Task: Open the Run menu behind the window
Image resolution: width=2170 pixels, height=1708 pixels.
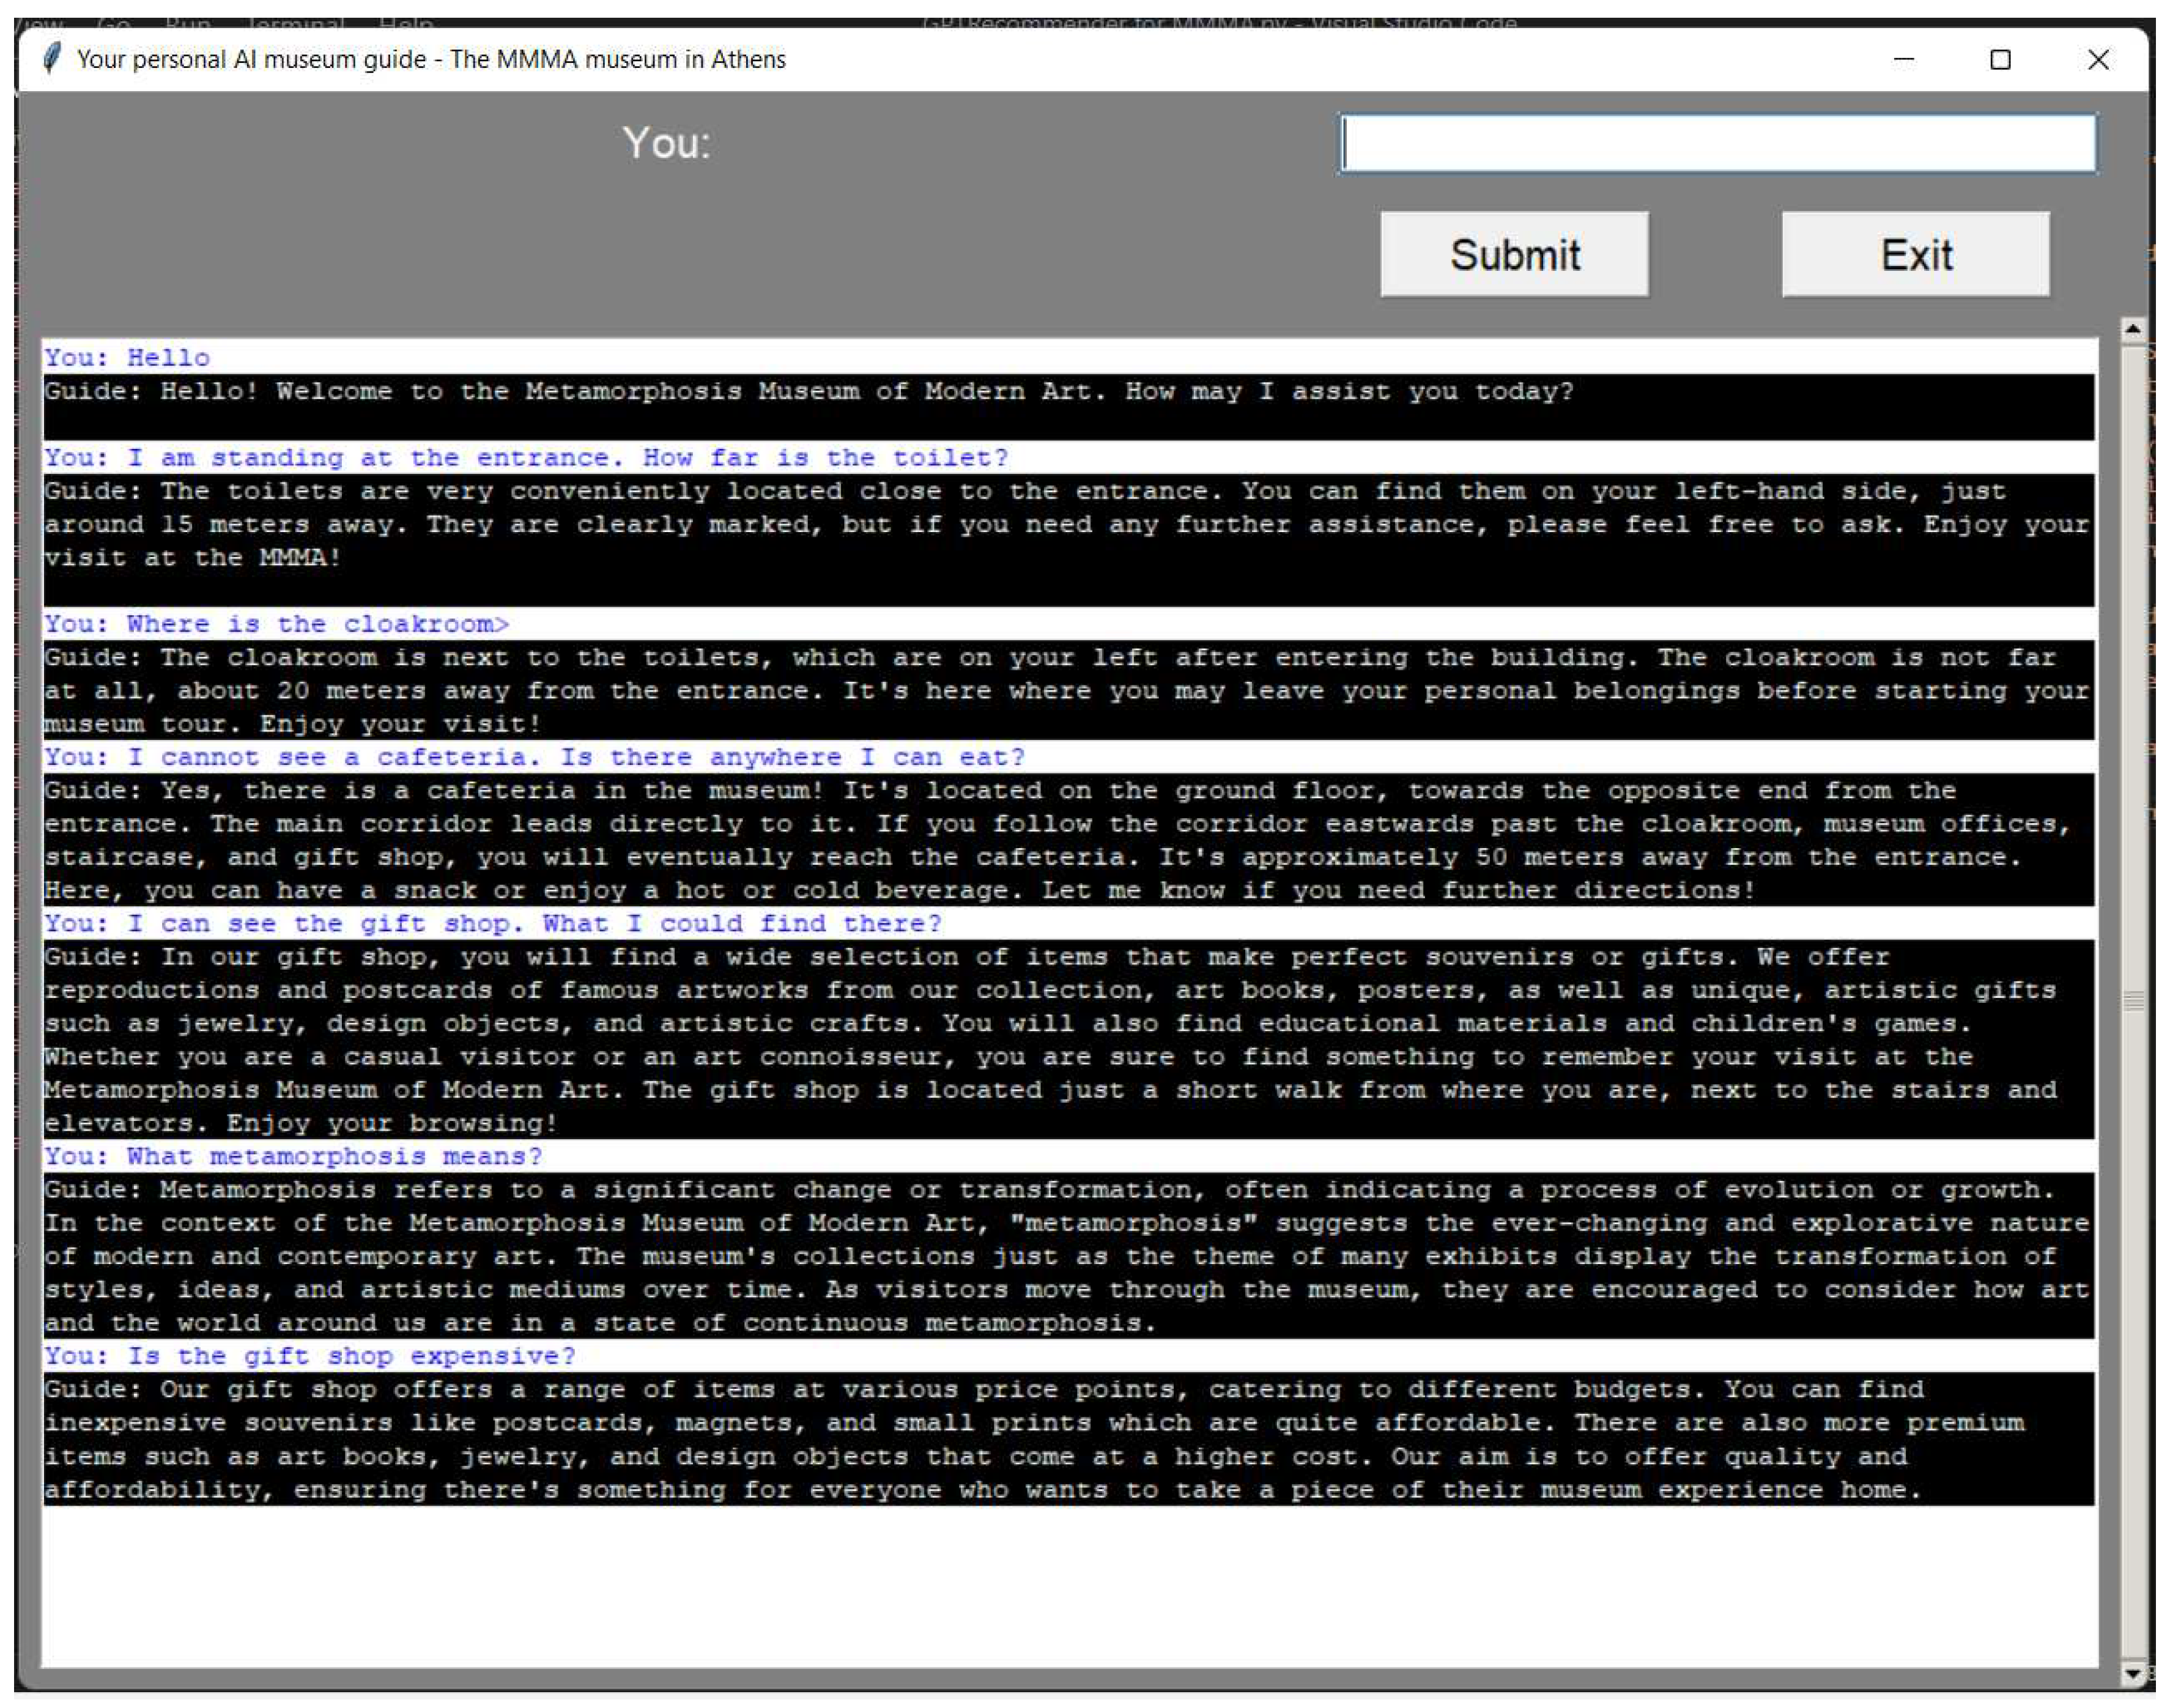Action: pyautogui.click(x=190, y=22)
